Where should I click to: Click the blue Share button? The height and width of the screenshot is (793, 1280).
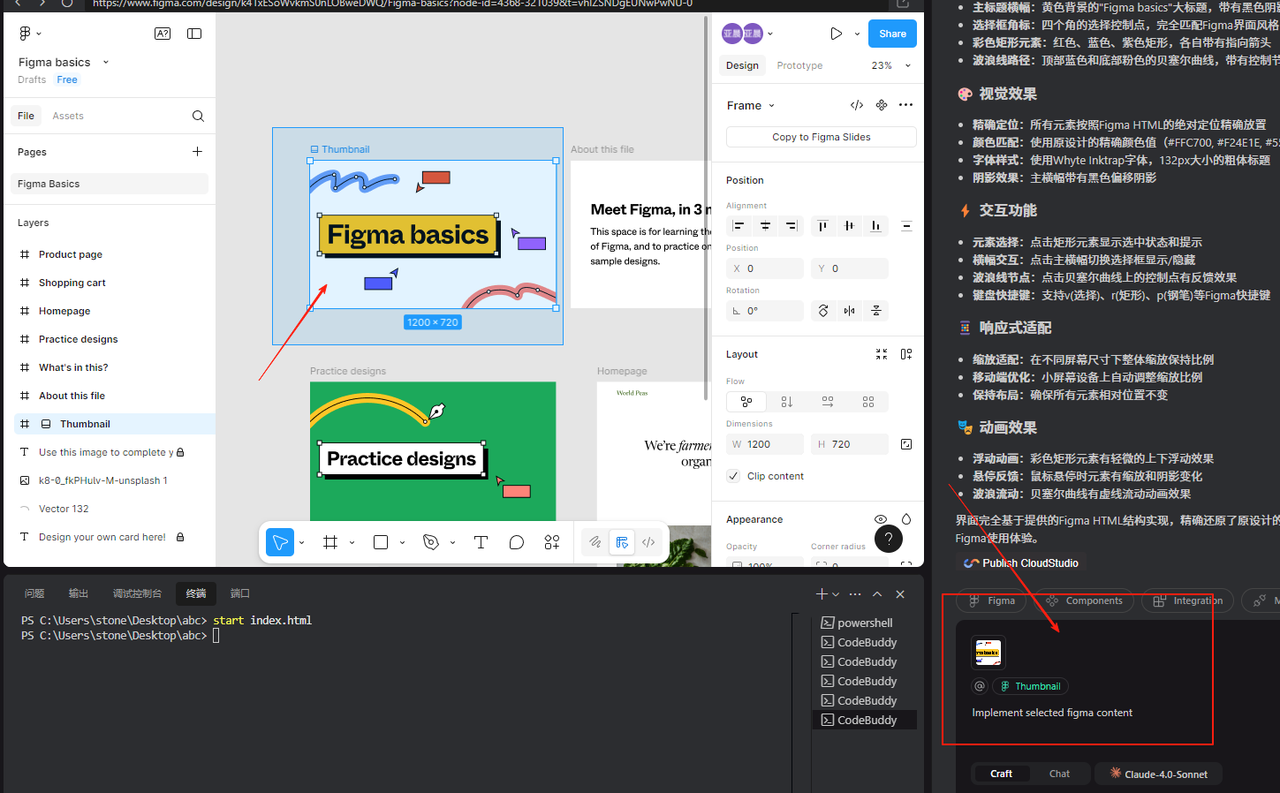[892, 34]
